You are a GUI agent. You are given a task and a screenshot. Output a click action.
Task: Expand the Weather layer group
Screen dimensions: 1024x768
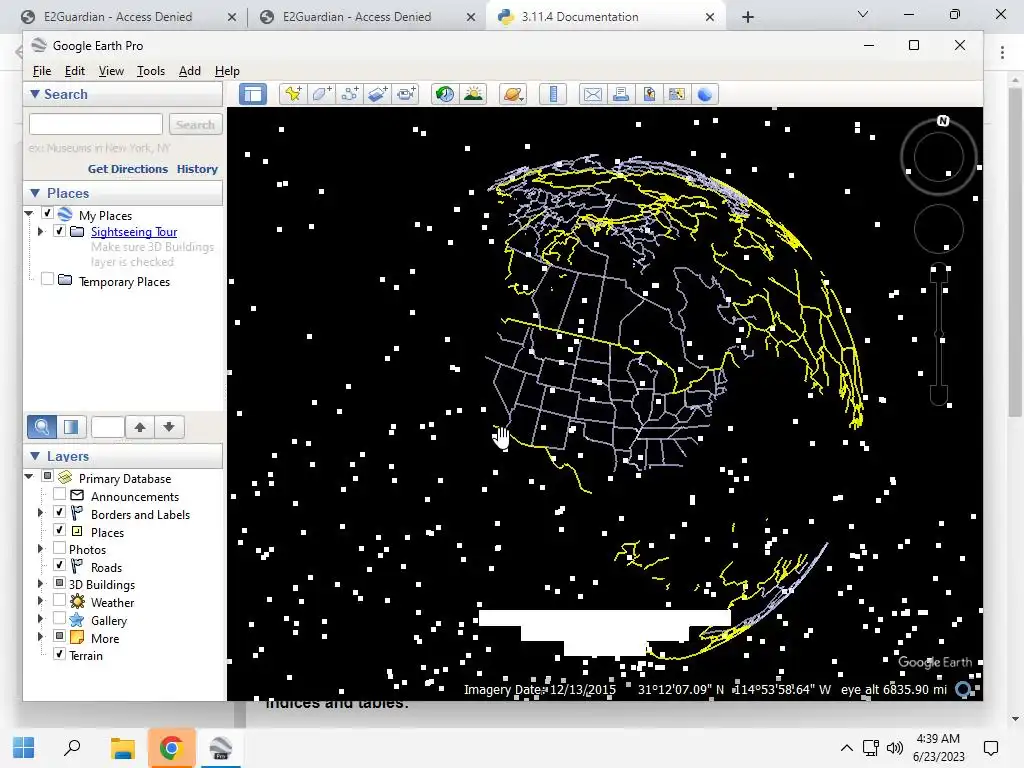point(40,601)
